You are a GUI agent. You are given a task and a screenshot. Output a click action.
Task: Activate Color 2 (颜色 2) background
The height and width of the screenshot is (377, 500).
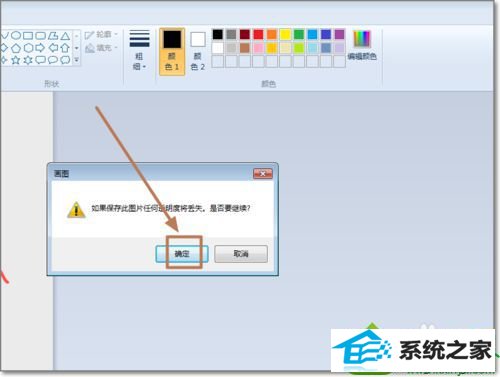(x=198, y=52)
